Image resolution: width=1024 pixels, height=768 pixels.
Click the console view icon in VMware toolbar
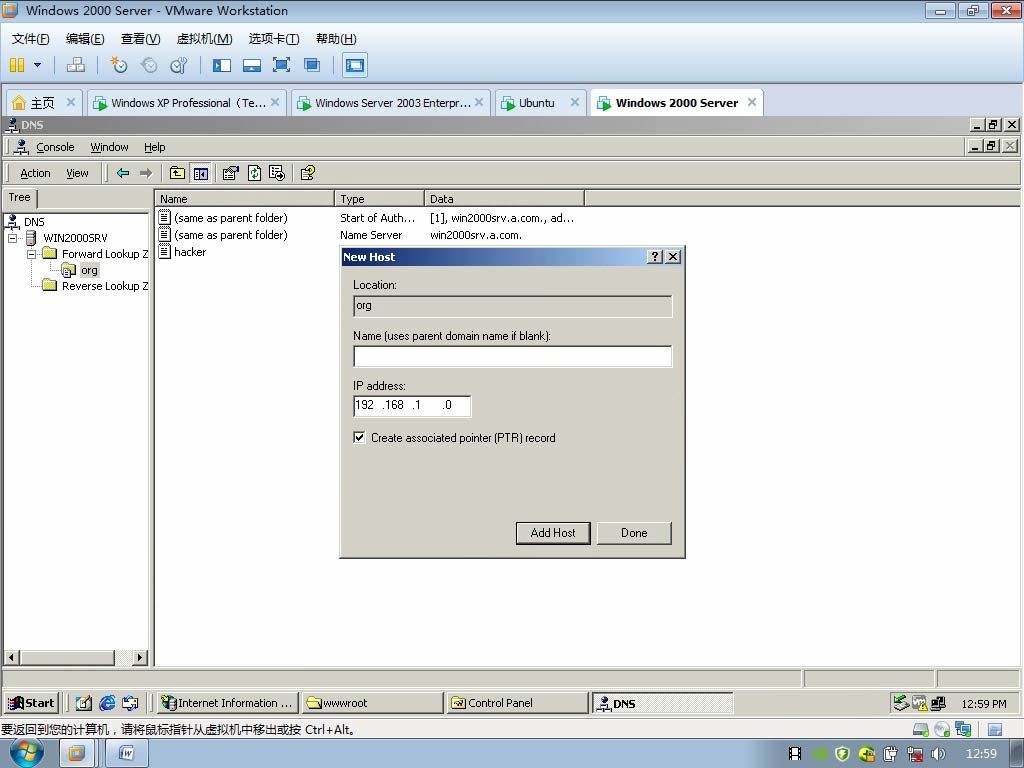pyautogui.click(x=355, y=65)
